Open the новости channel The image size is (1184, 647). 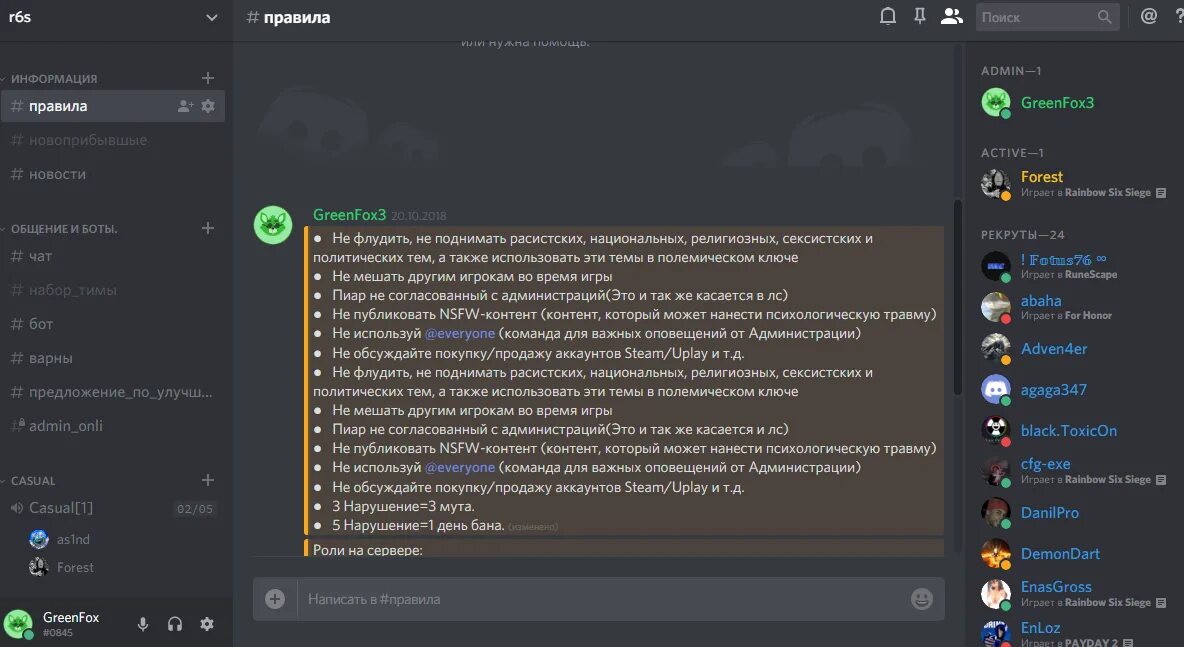(x=113, y=174)
